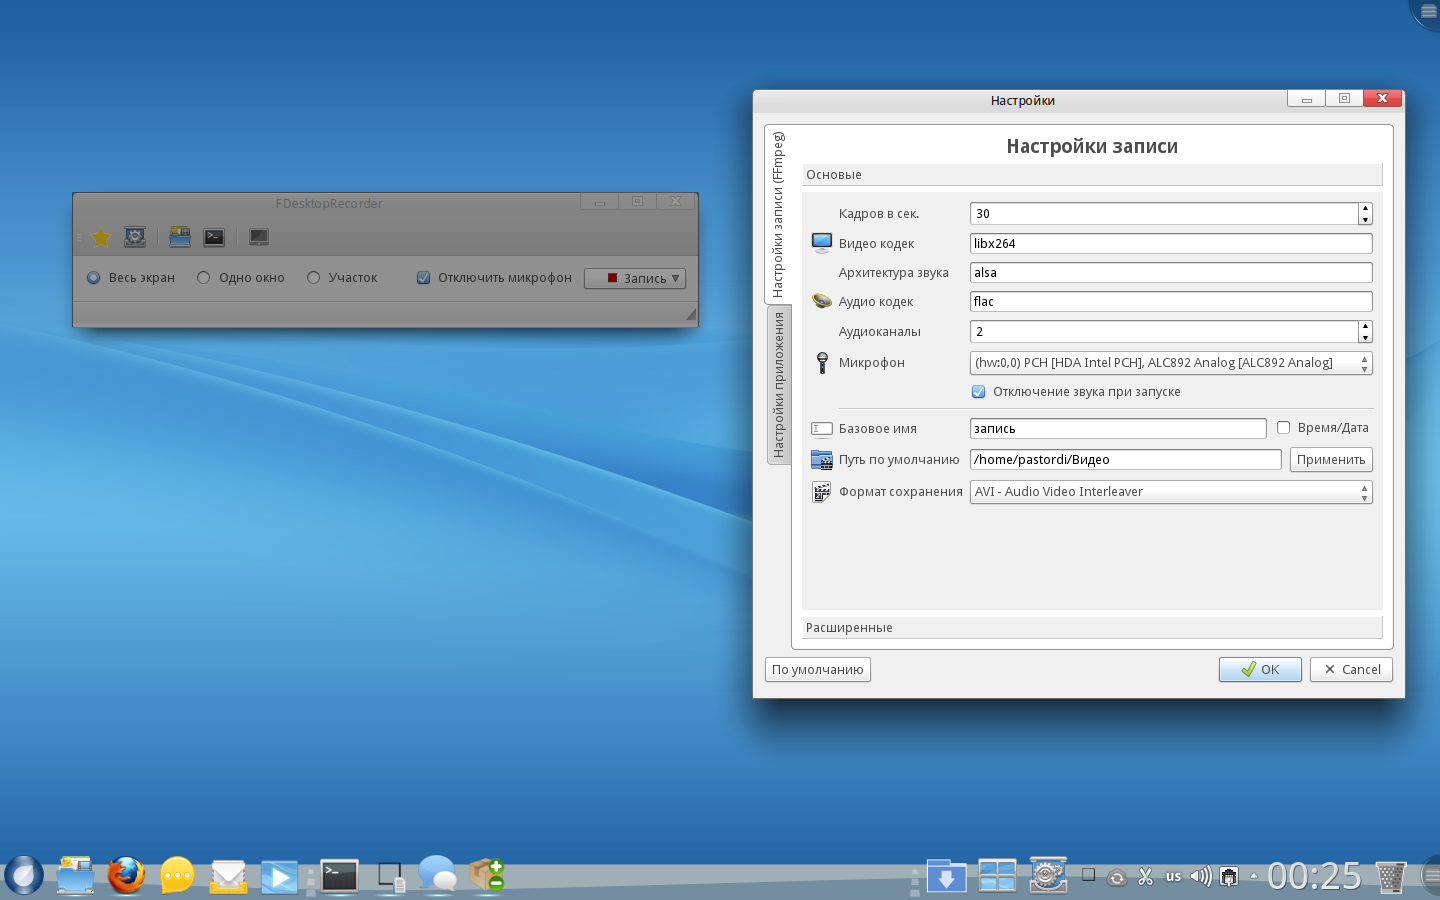This screenshot has height=900, width=1440.
Task: Open Firefox from the taskbar
Action: [x=126, y=876]
